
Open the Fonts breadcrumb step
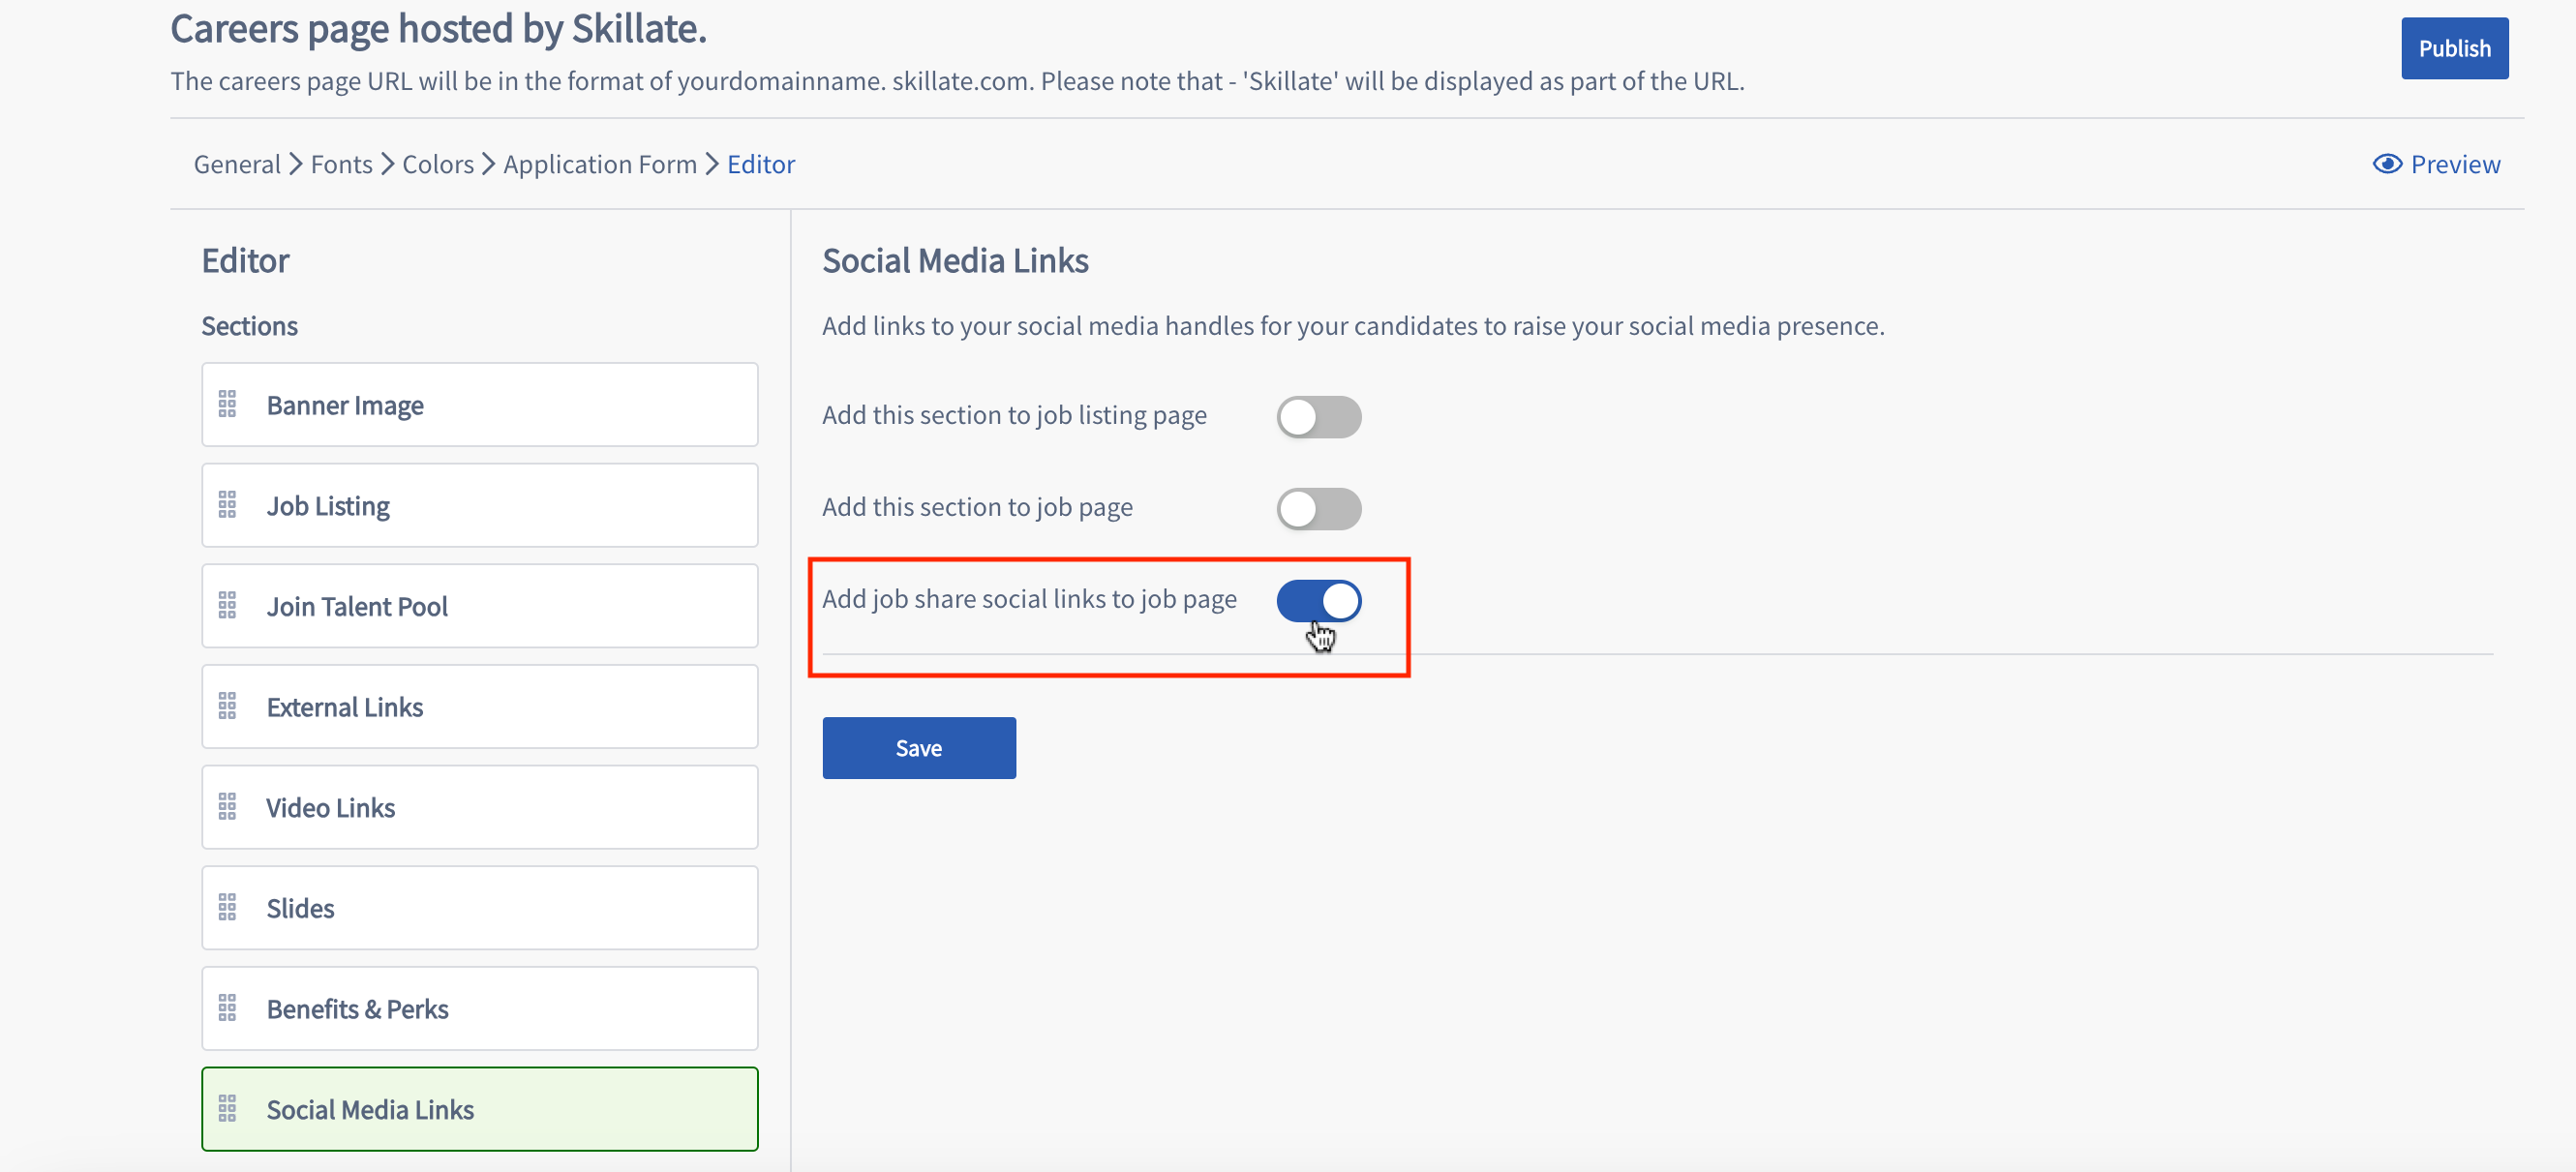point(341,164)
